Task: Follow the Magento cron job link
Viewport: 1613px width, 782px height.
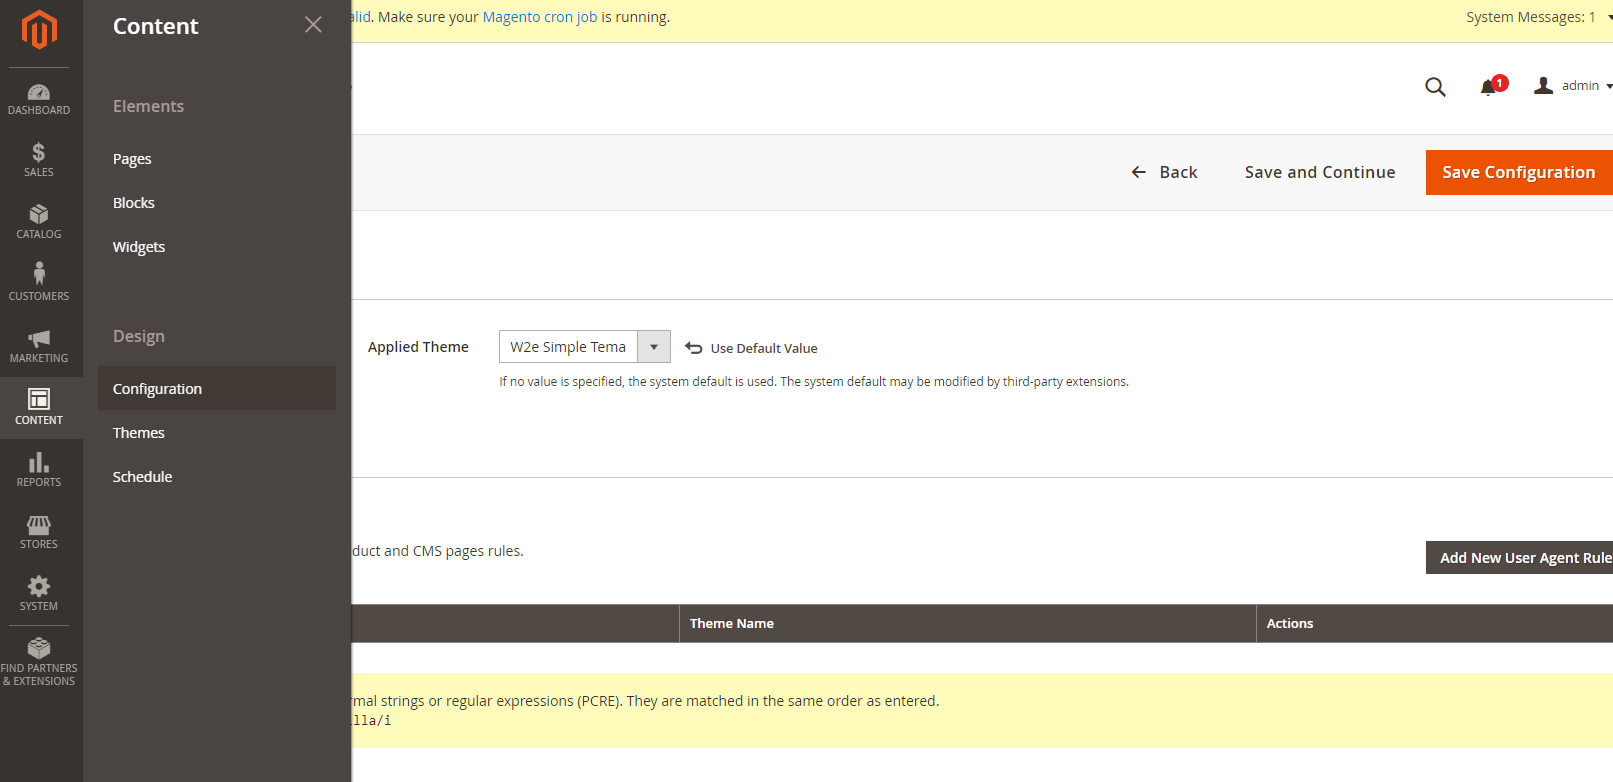Action: tap(540, 17)
